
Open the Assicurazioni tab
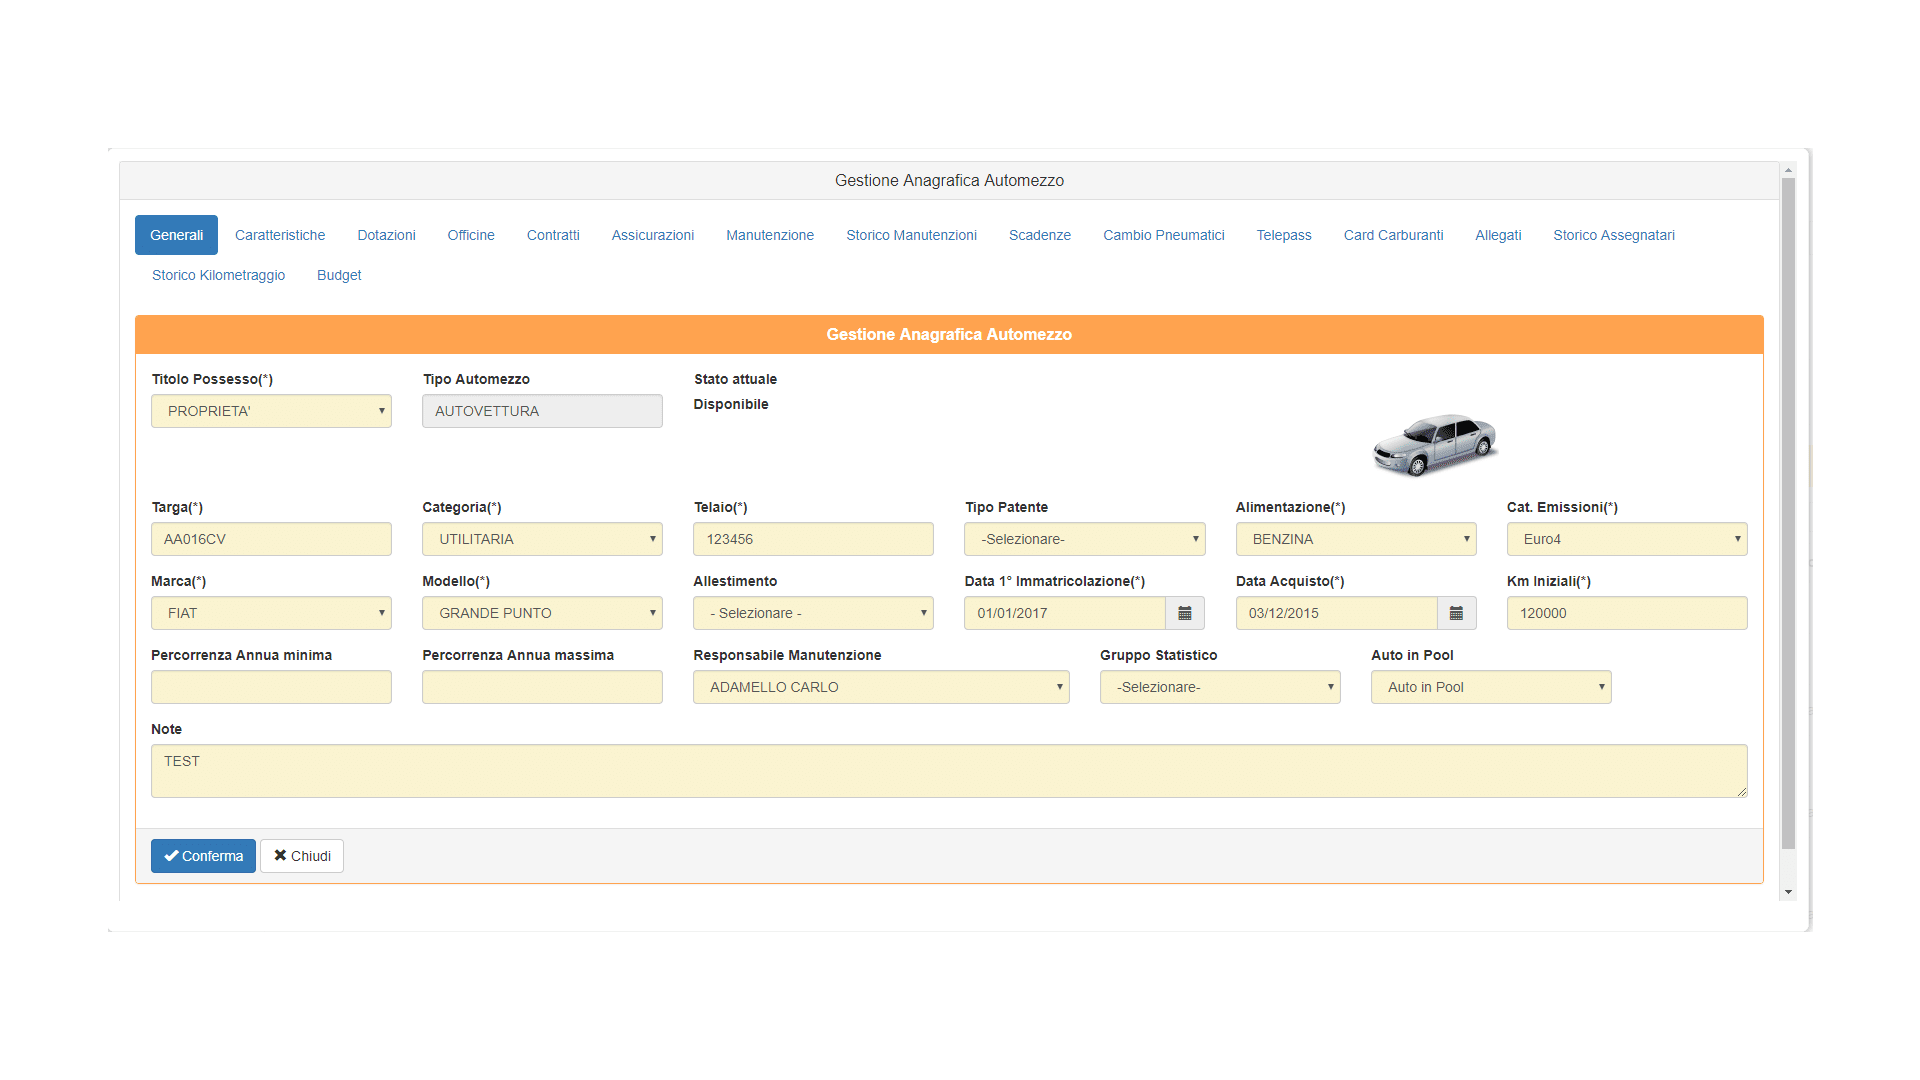pos(652,235)
